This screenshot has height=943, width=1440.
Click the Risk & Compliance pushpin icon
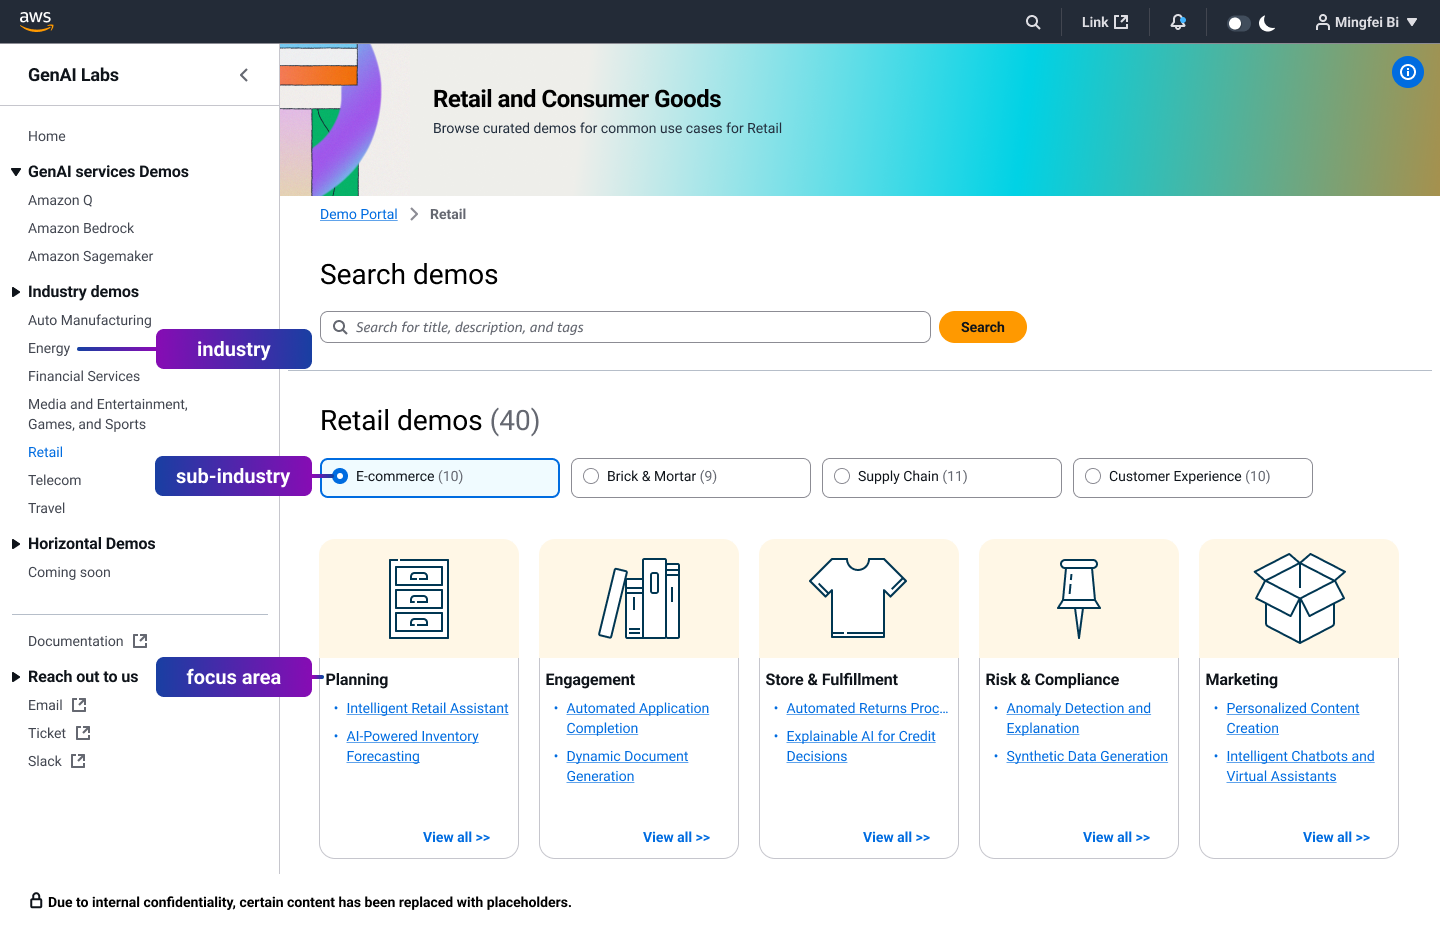(x=1079, y=598)
